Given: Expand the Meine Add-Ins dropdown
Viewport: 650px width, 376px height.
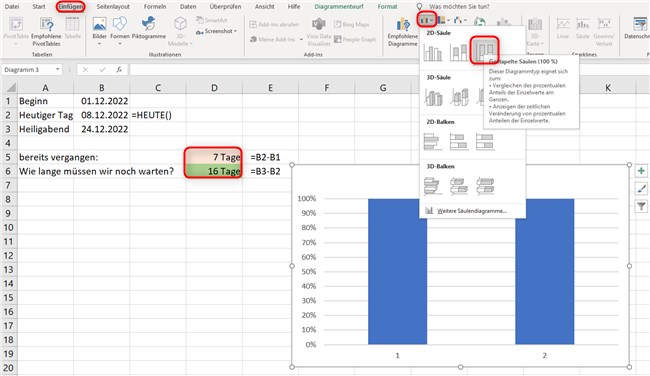Looking at the screenshot, I should pos(301,39).
